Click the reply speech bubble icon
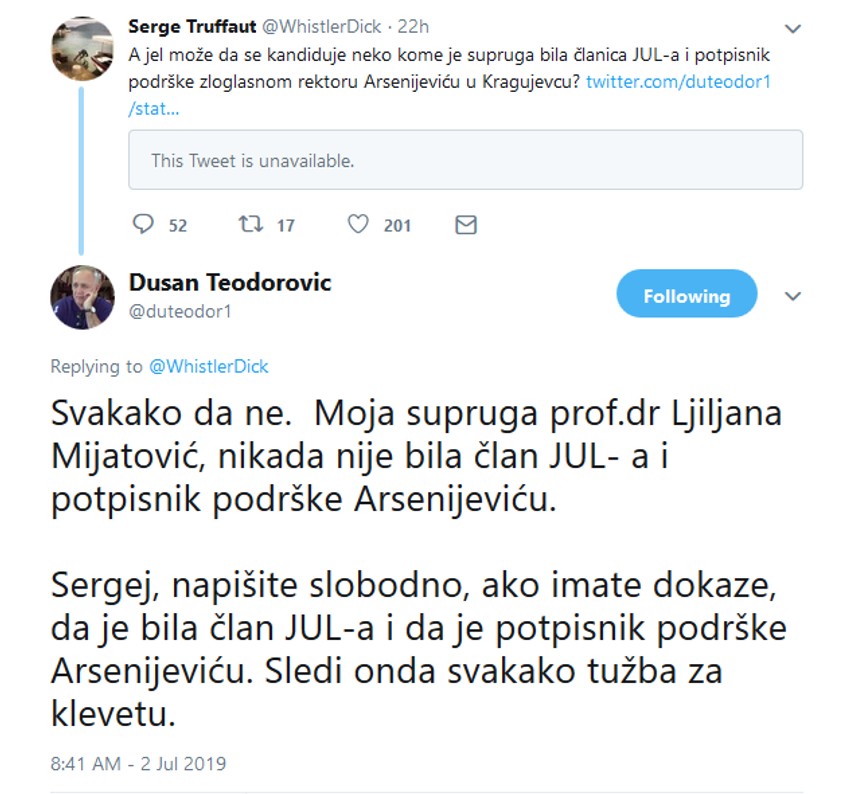This screenshot has width=850, height=794. coord(144,225)
